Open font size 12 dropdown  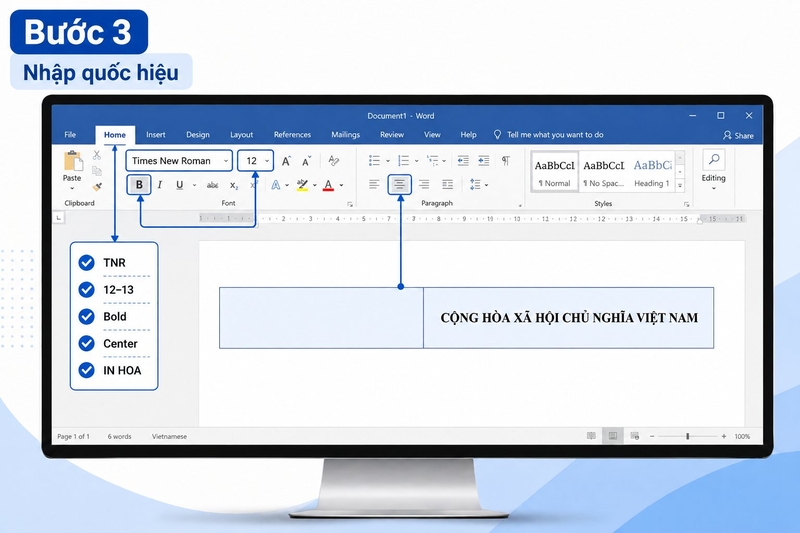[x=267, y=161]
